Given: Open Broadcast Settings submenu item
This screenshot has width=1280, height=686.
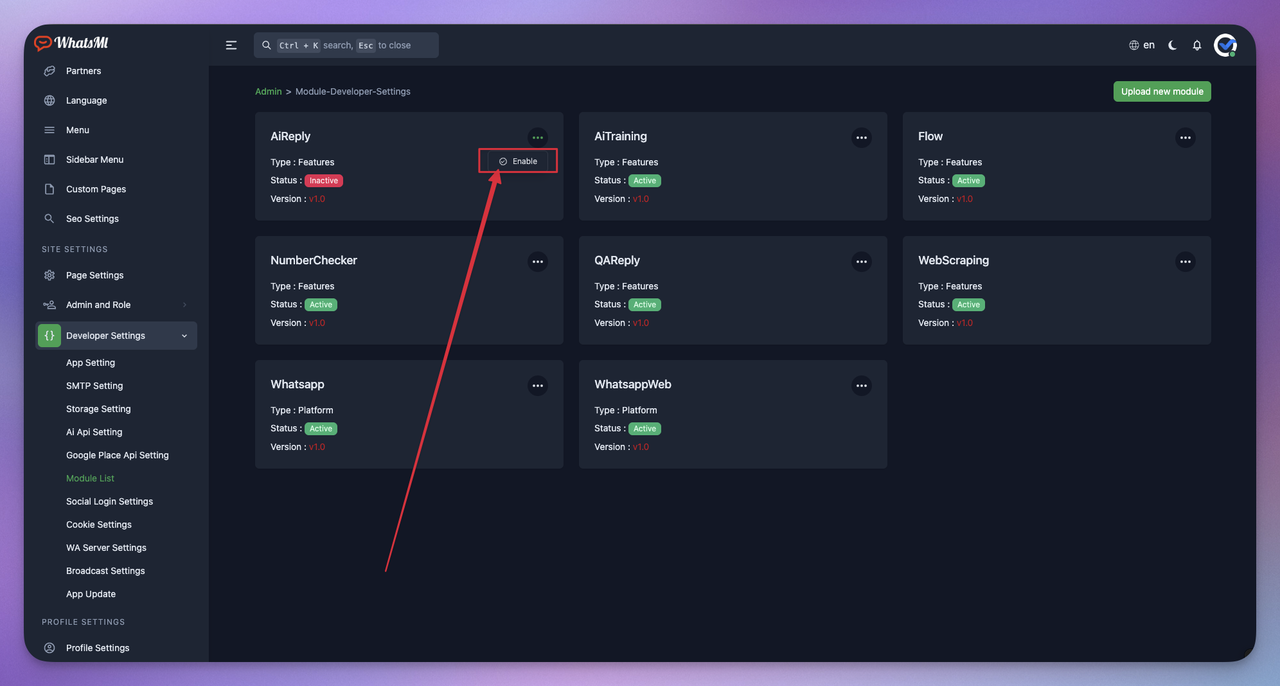Looking at the screenshot, I should tap(105, 571).
